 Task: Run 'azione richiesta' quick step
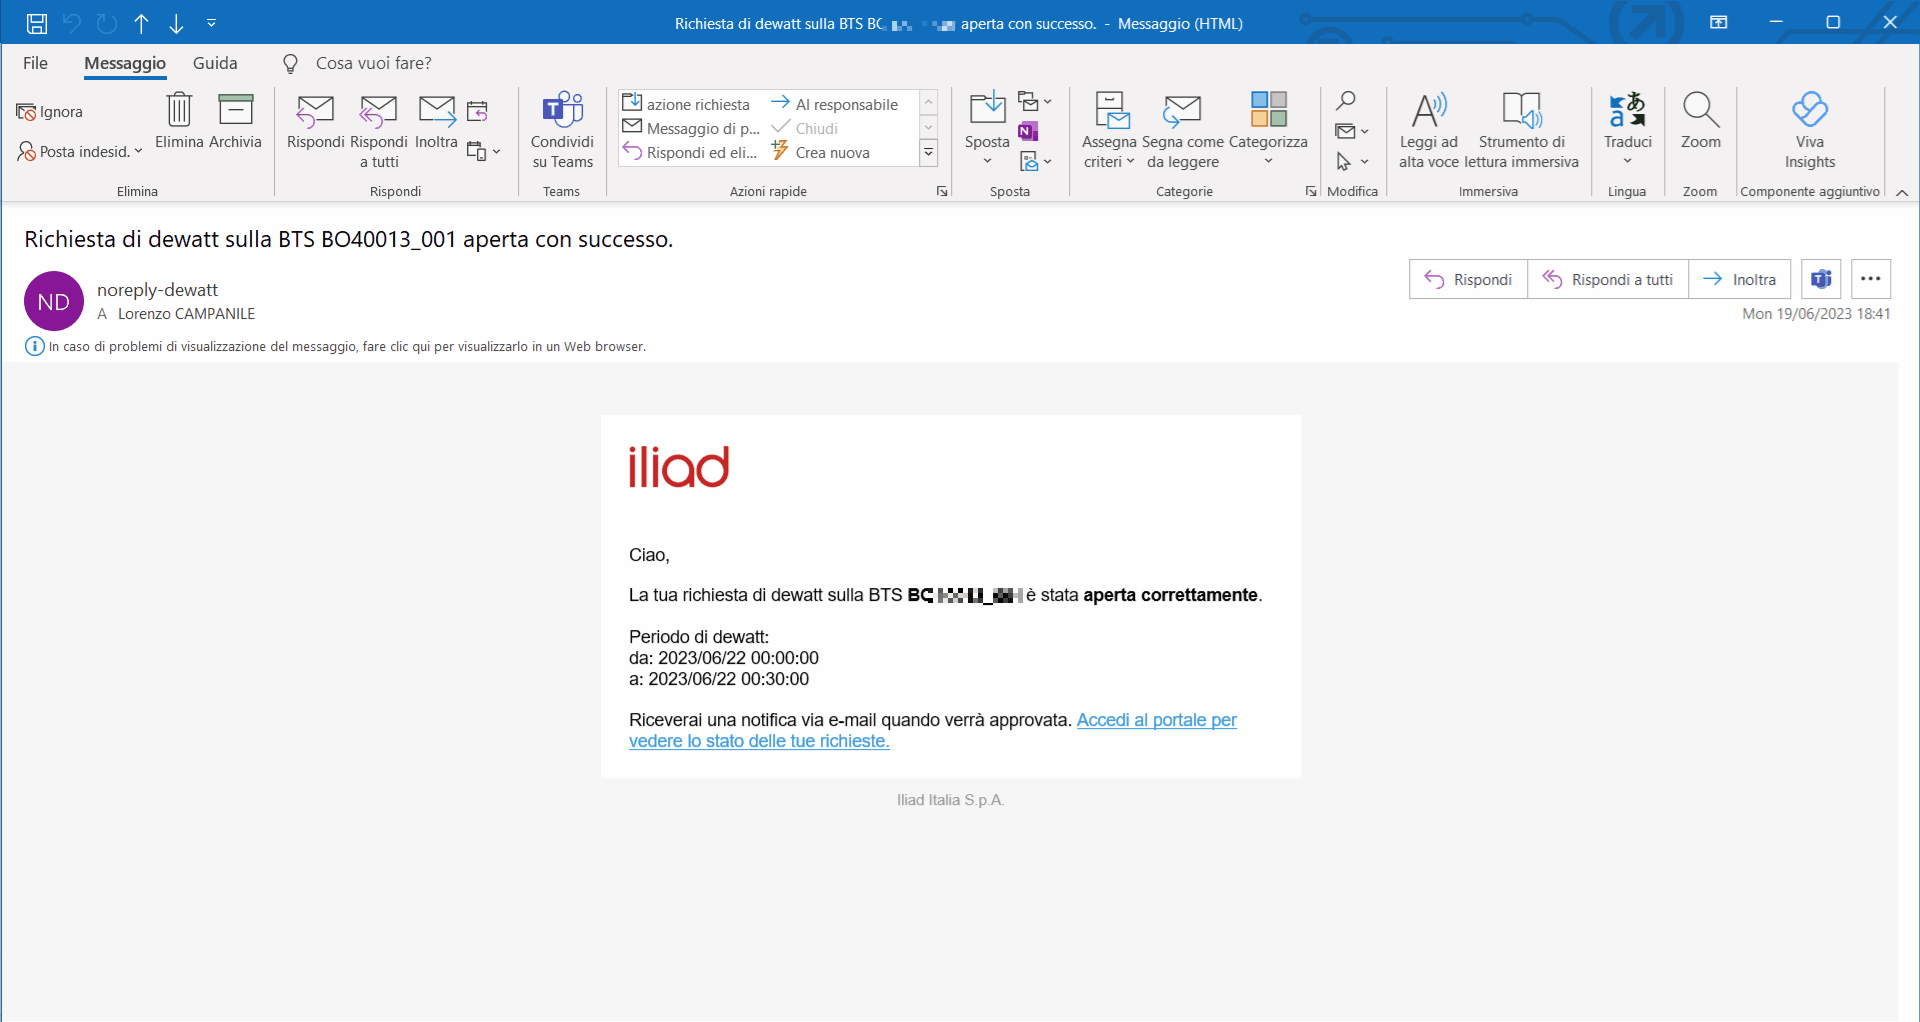coord(686,104)
